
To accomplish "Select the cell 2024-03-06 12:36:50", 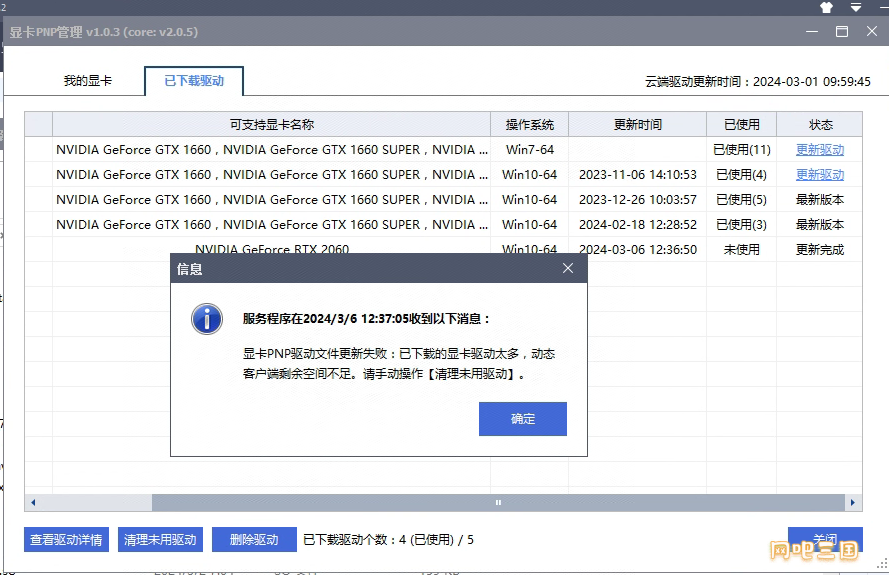I will pyautogui.click(x=637, y=250).
